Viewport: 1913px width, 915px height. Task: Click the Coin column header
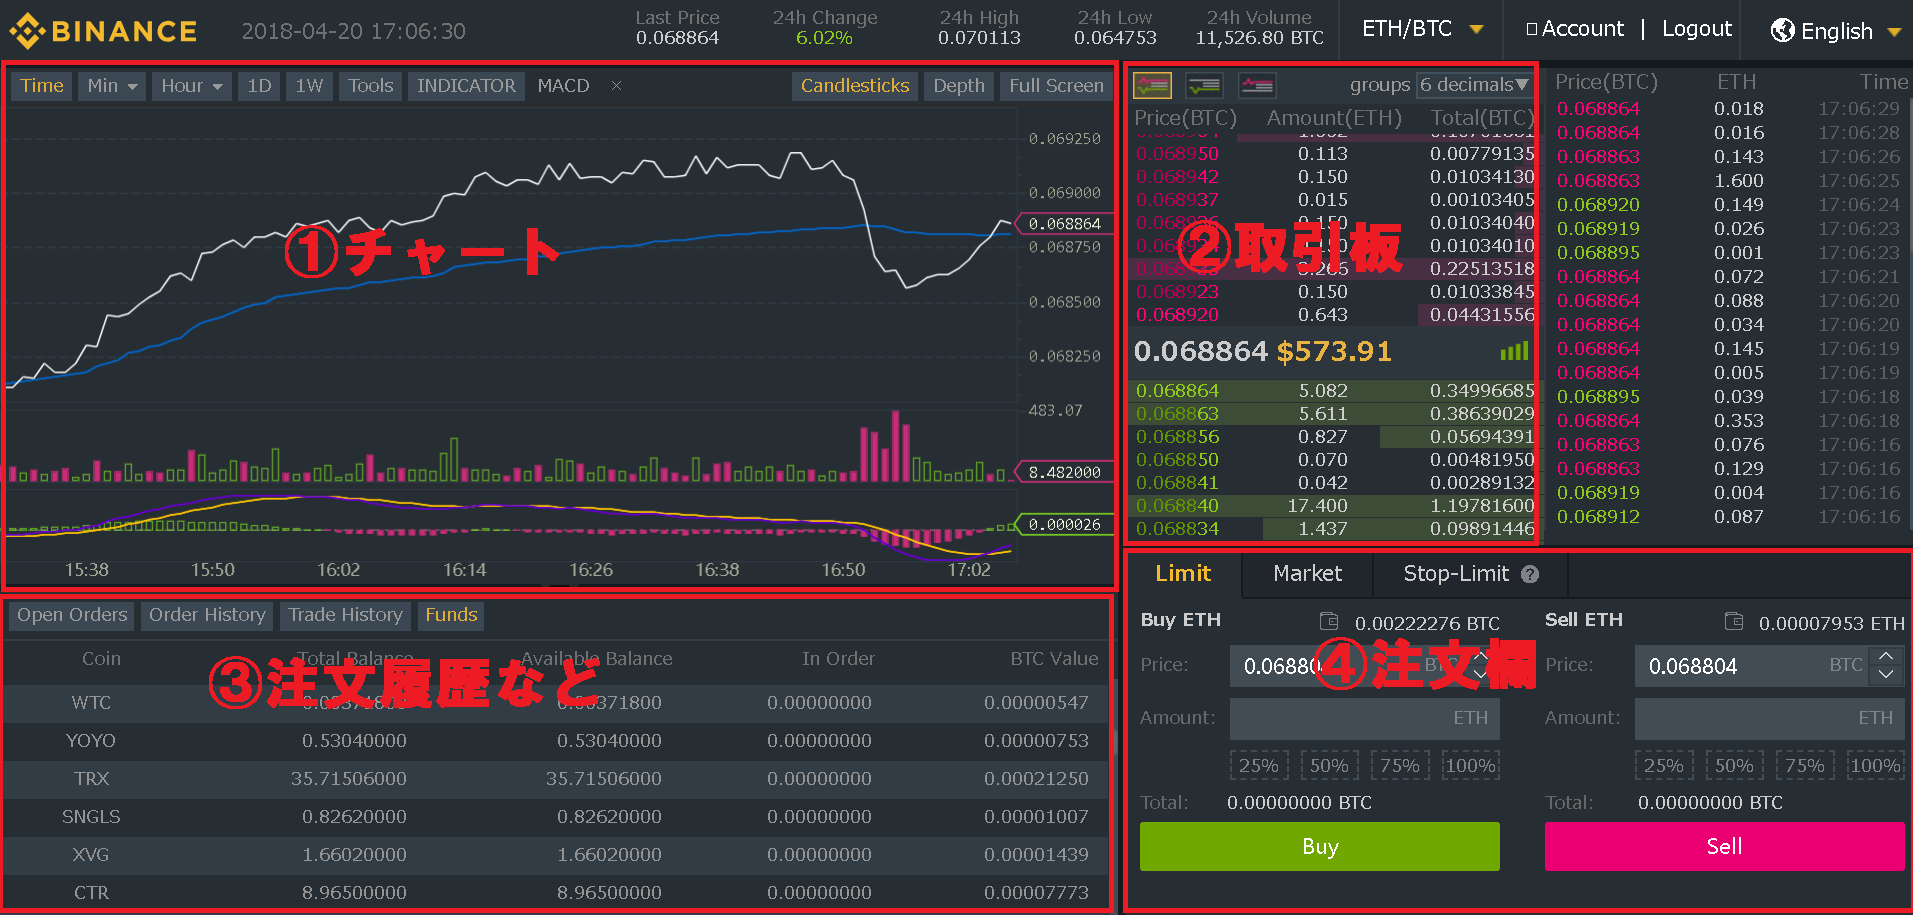click(101, 659)
